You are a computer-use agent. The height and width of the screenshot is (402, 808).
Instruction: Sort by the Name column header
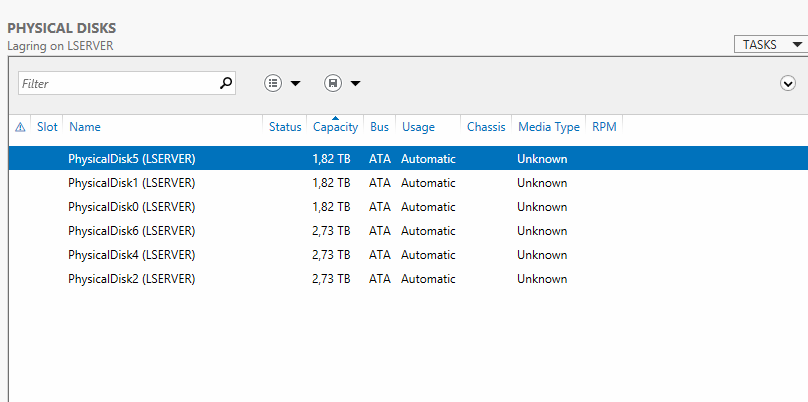[x=85, y=127]
